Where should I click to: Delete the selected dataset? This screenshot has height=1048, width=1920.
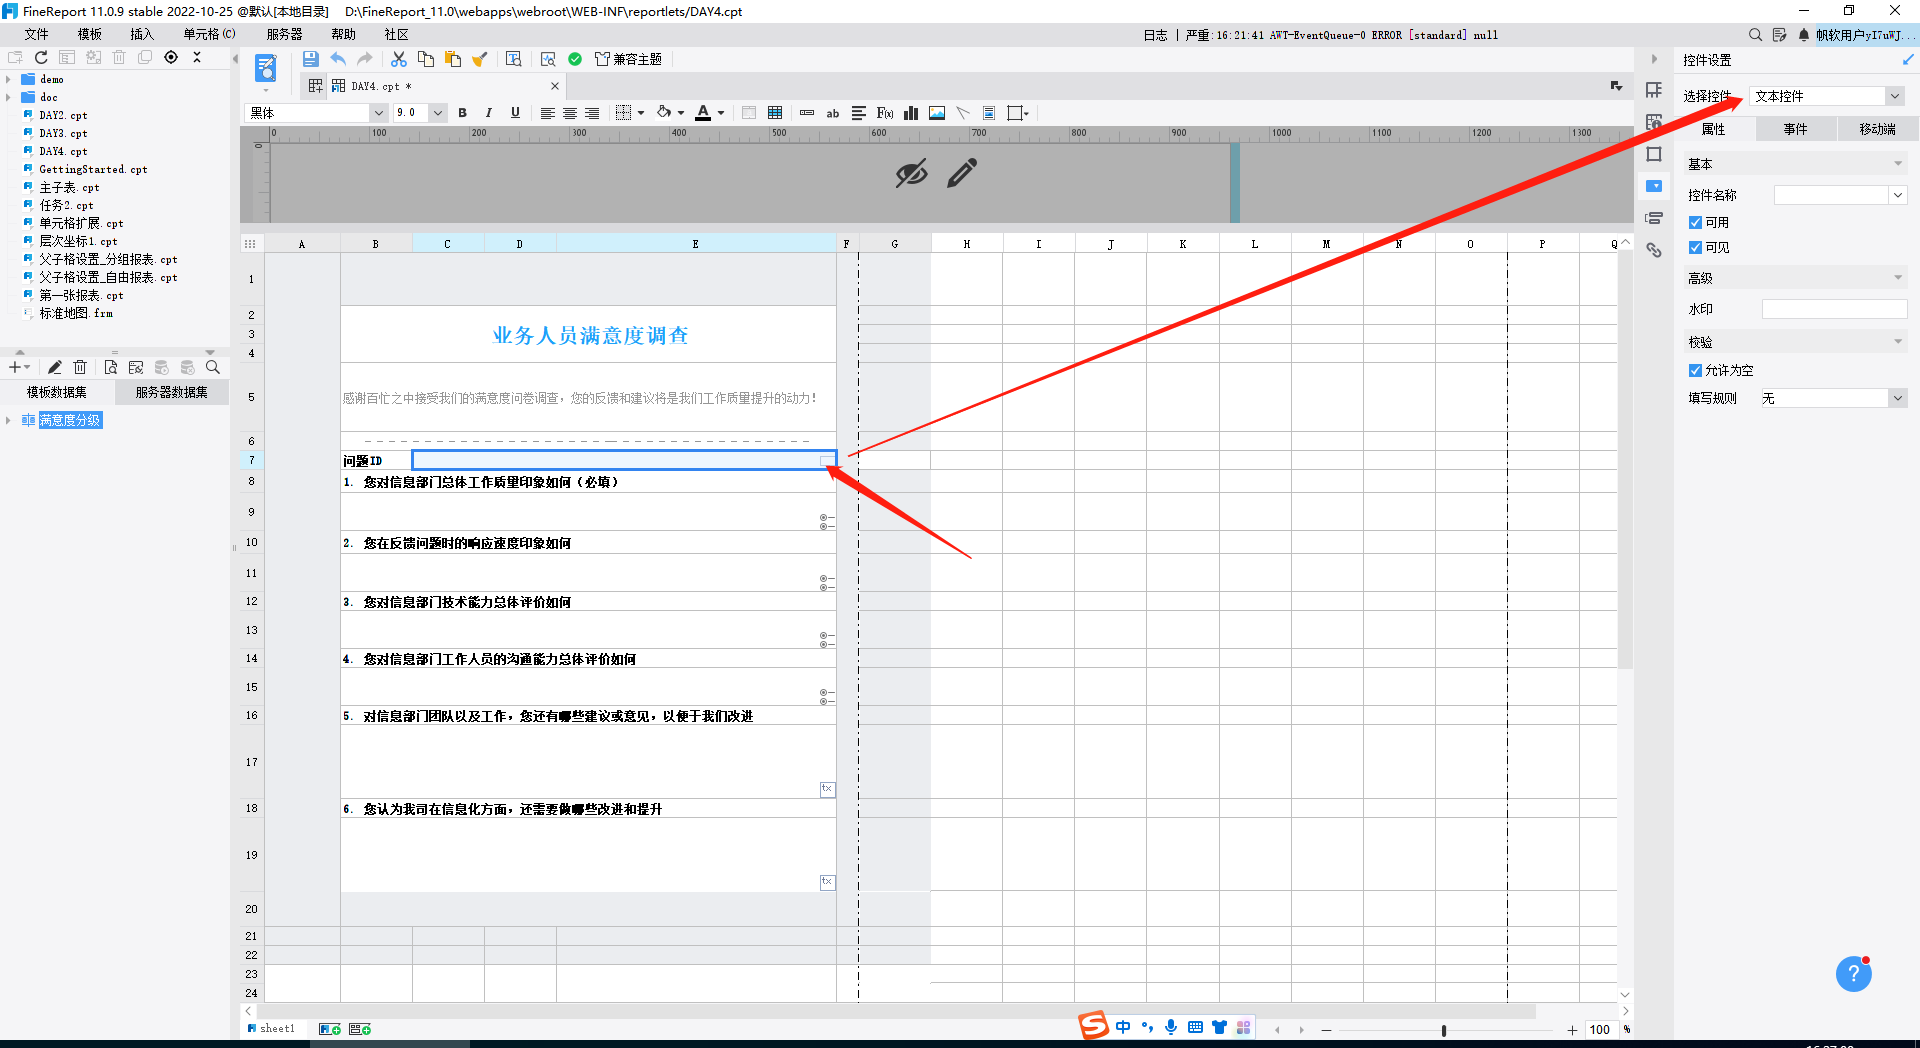tap(80, 367)
